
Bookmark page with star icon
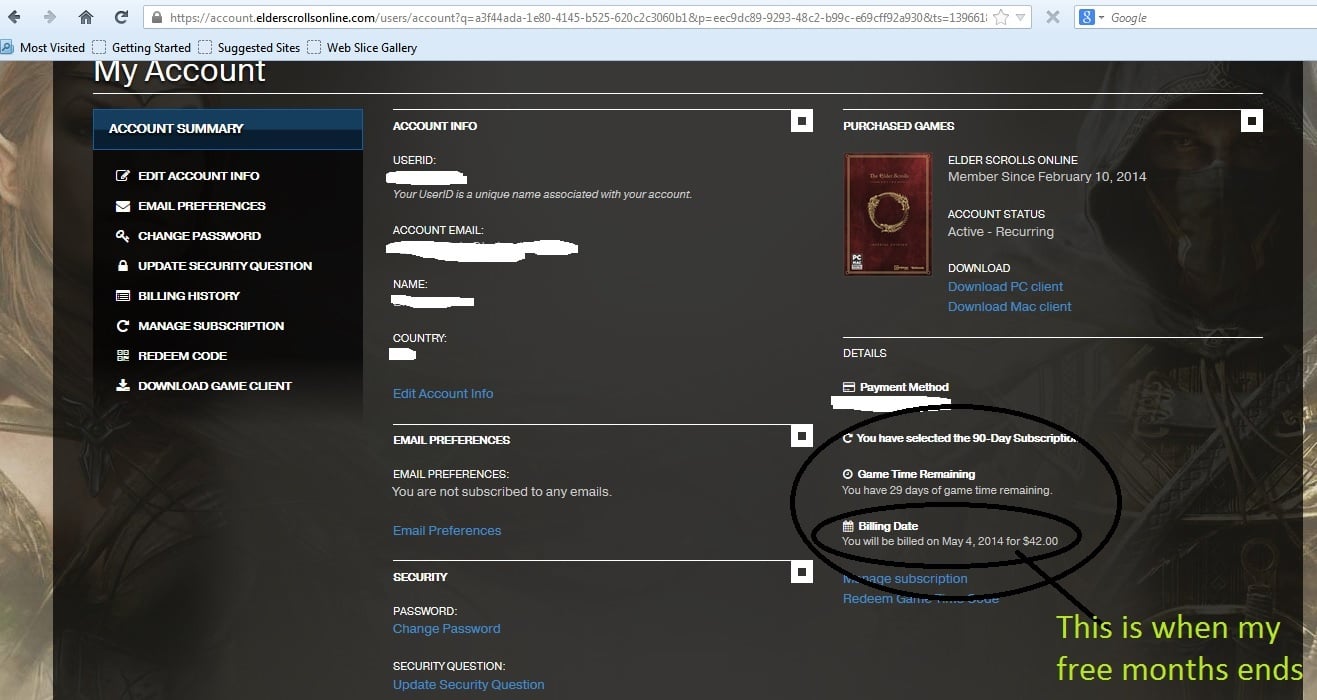coord(1000,17)
